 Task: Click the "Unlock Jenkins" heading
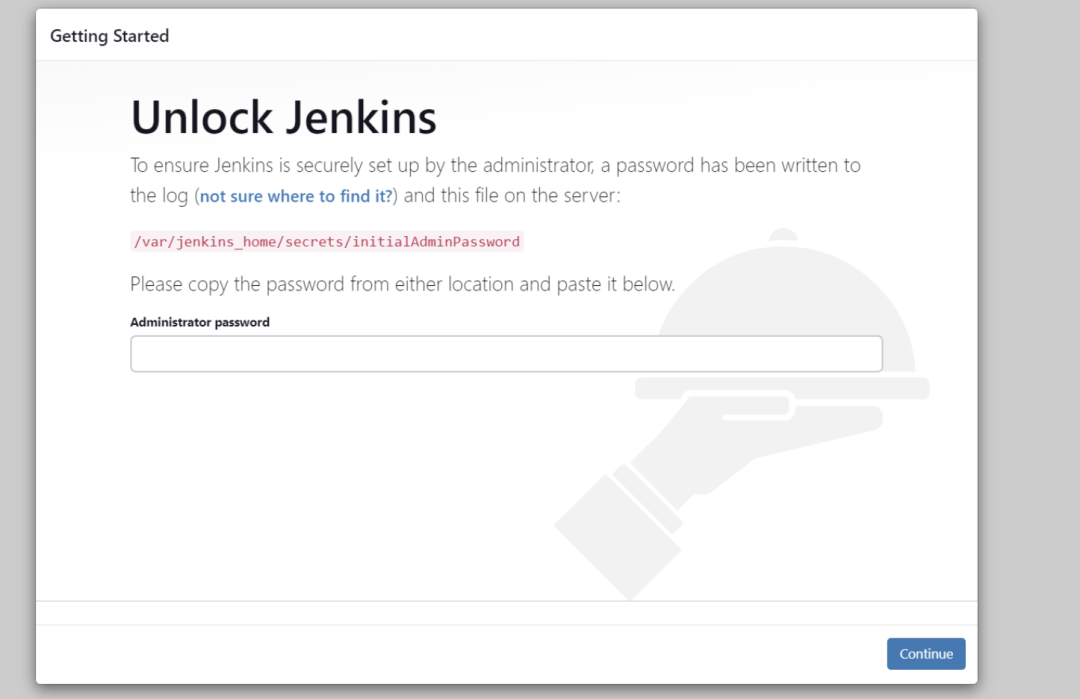(284, 118)
